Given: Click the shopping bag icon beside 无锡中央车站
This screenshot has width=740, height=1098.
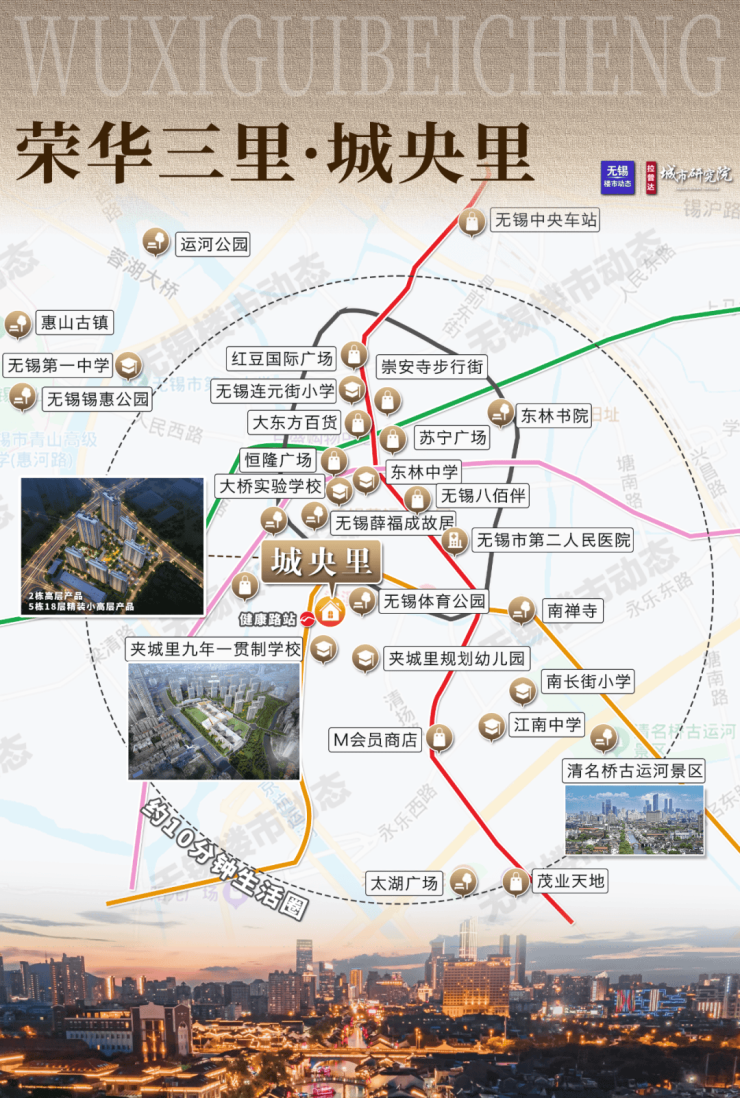Looking at the screenshot, I should pos(473,223).
